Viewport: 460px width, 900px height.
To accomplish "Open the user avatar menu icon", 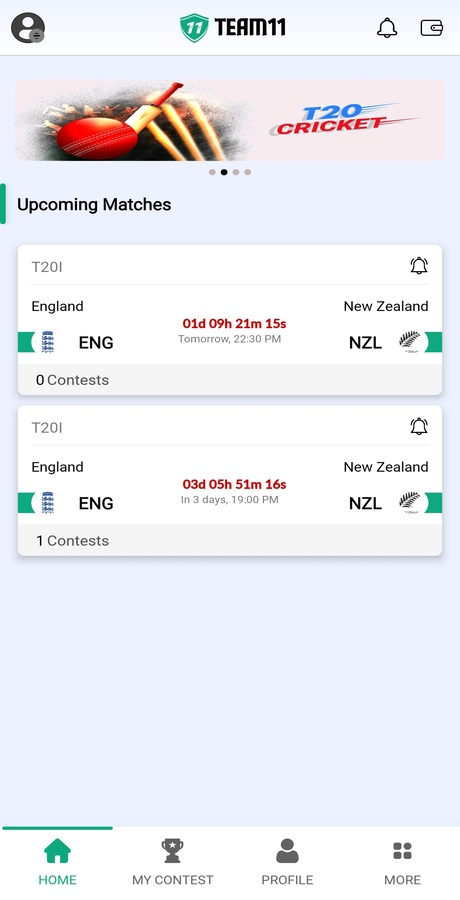I will point(28,28).
